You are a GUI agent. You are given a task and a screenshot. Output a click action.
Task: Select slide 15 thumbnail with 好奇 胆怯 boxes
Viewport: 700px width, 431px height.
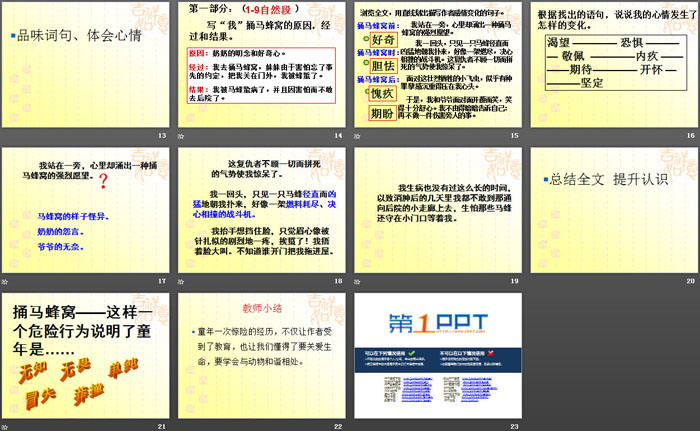pos(438,64)
